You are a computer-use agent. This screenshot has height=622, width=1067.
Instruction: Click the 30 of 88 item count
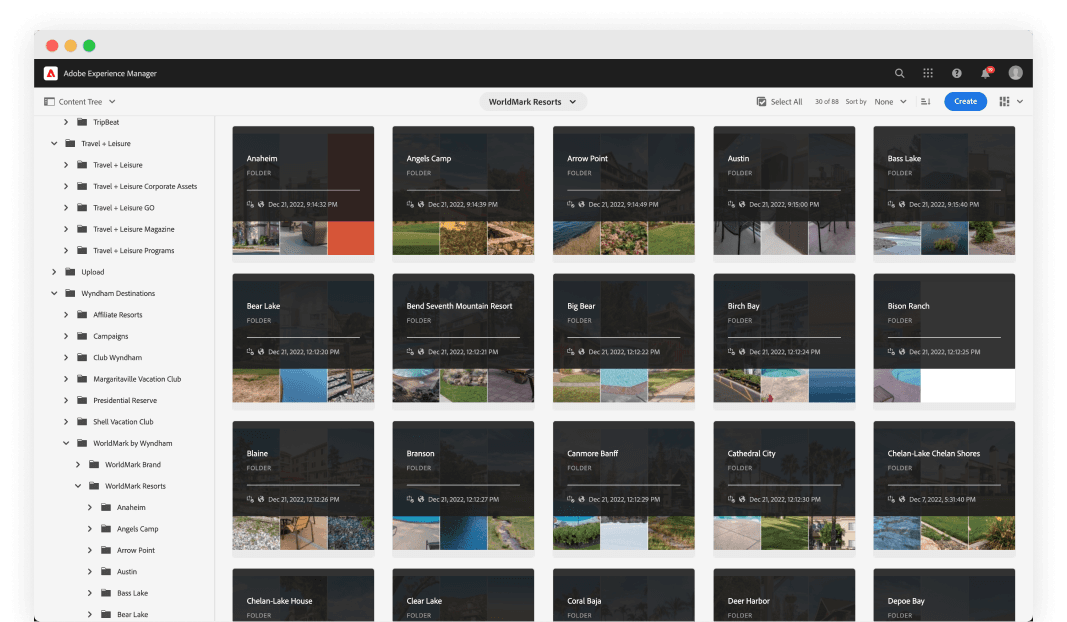[x=826, y=101]
